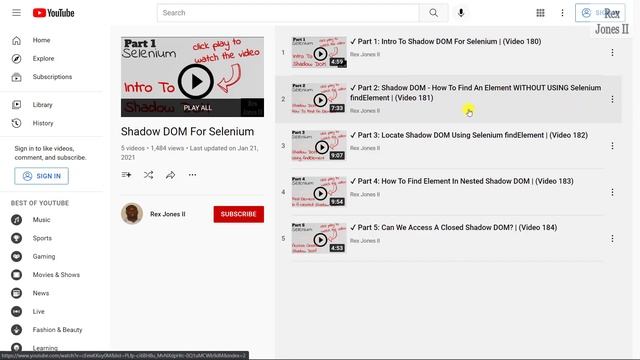Click the sidebar SIGN IN button
This screenshot has height=360, width=640.
coord(42,176)
